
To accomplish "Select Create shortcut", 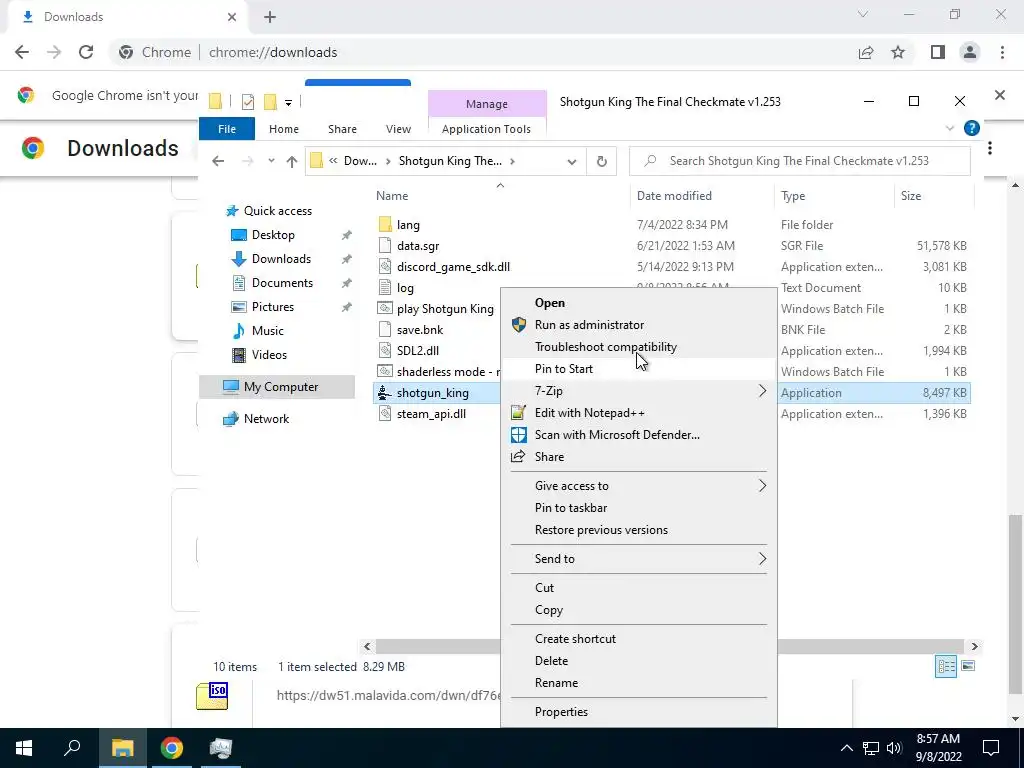I will [639, 639].
